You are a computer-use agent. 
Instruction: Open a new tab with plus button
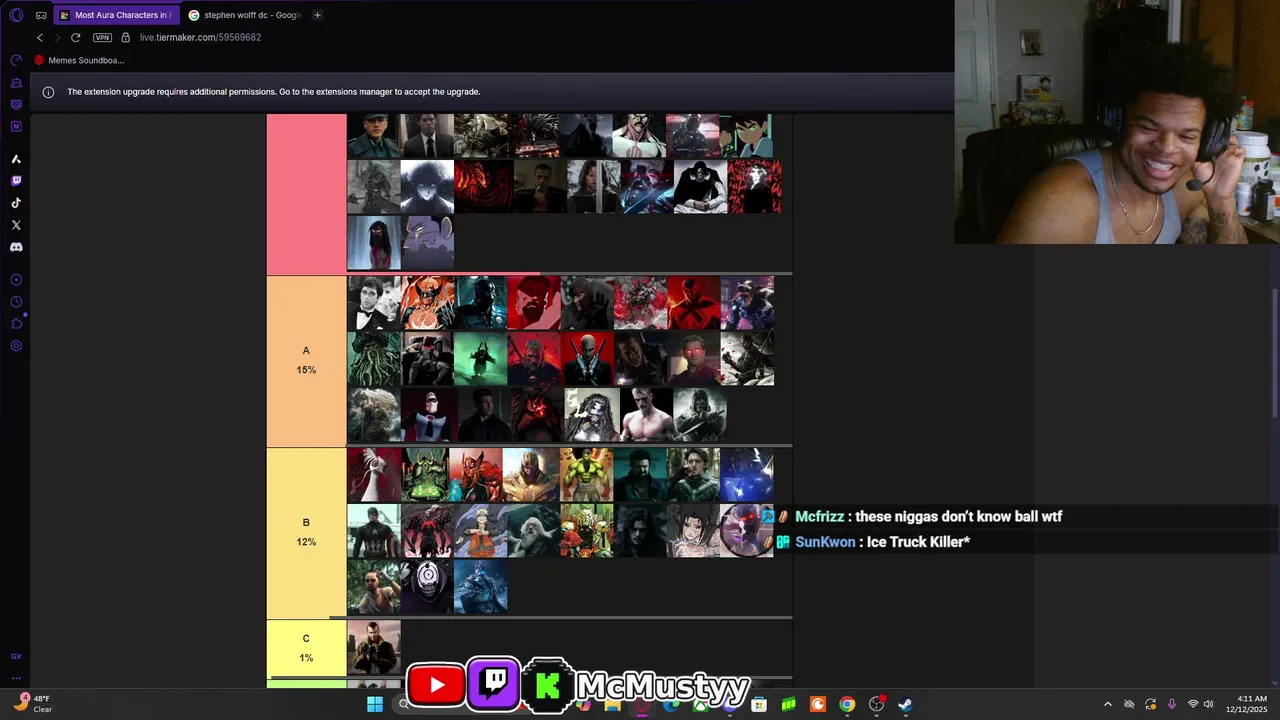[x=317, y=15]
